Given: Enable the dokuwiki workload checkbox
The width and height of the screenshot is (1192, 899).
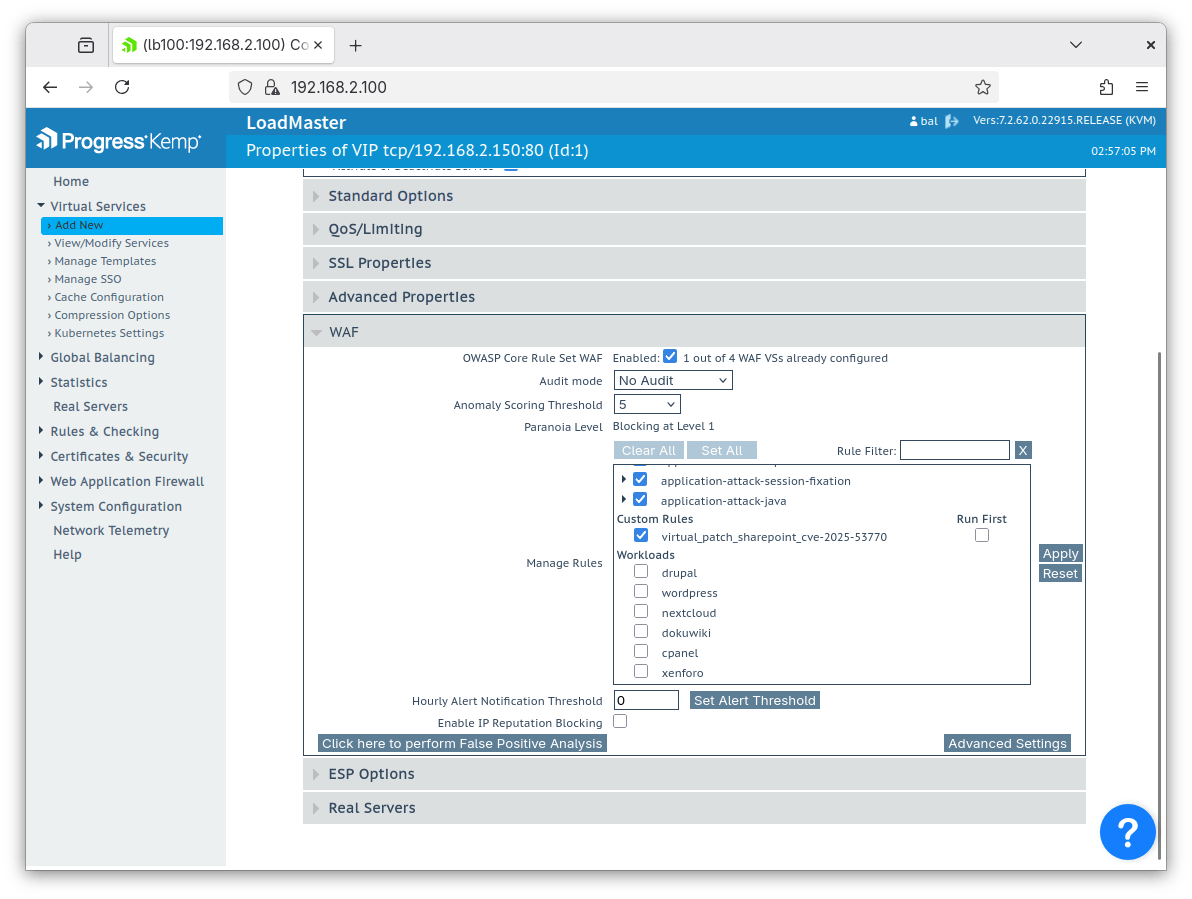Looking at the screenshot, I should [x=641, y=632].
